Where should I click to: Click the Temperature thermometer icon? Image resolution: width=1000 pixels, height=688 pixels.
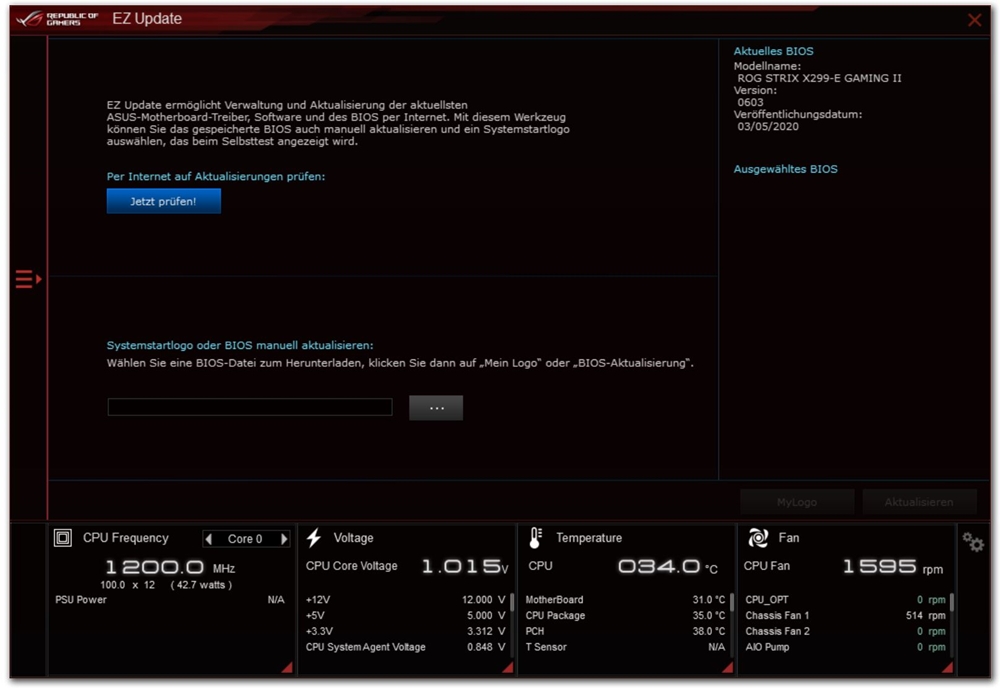click(535, 538)
